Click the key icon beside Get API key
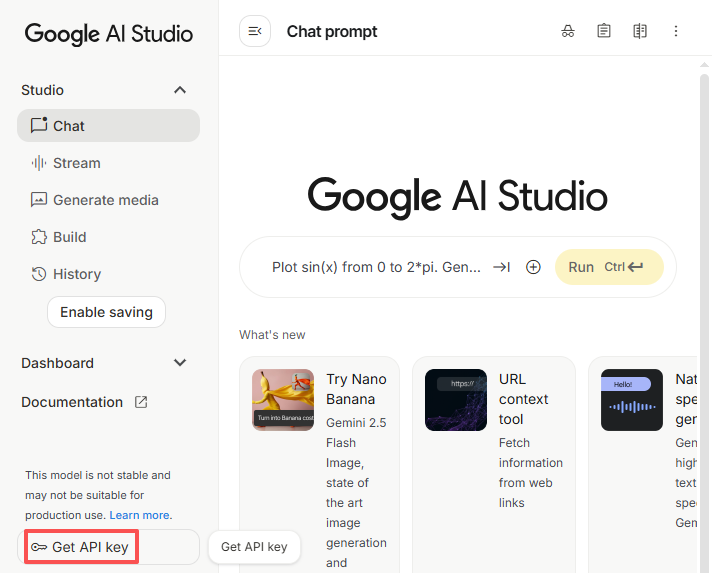 click(39, 547)
